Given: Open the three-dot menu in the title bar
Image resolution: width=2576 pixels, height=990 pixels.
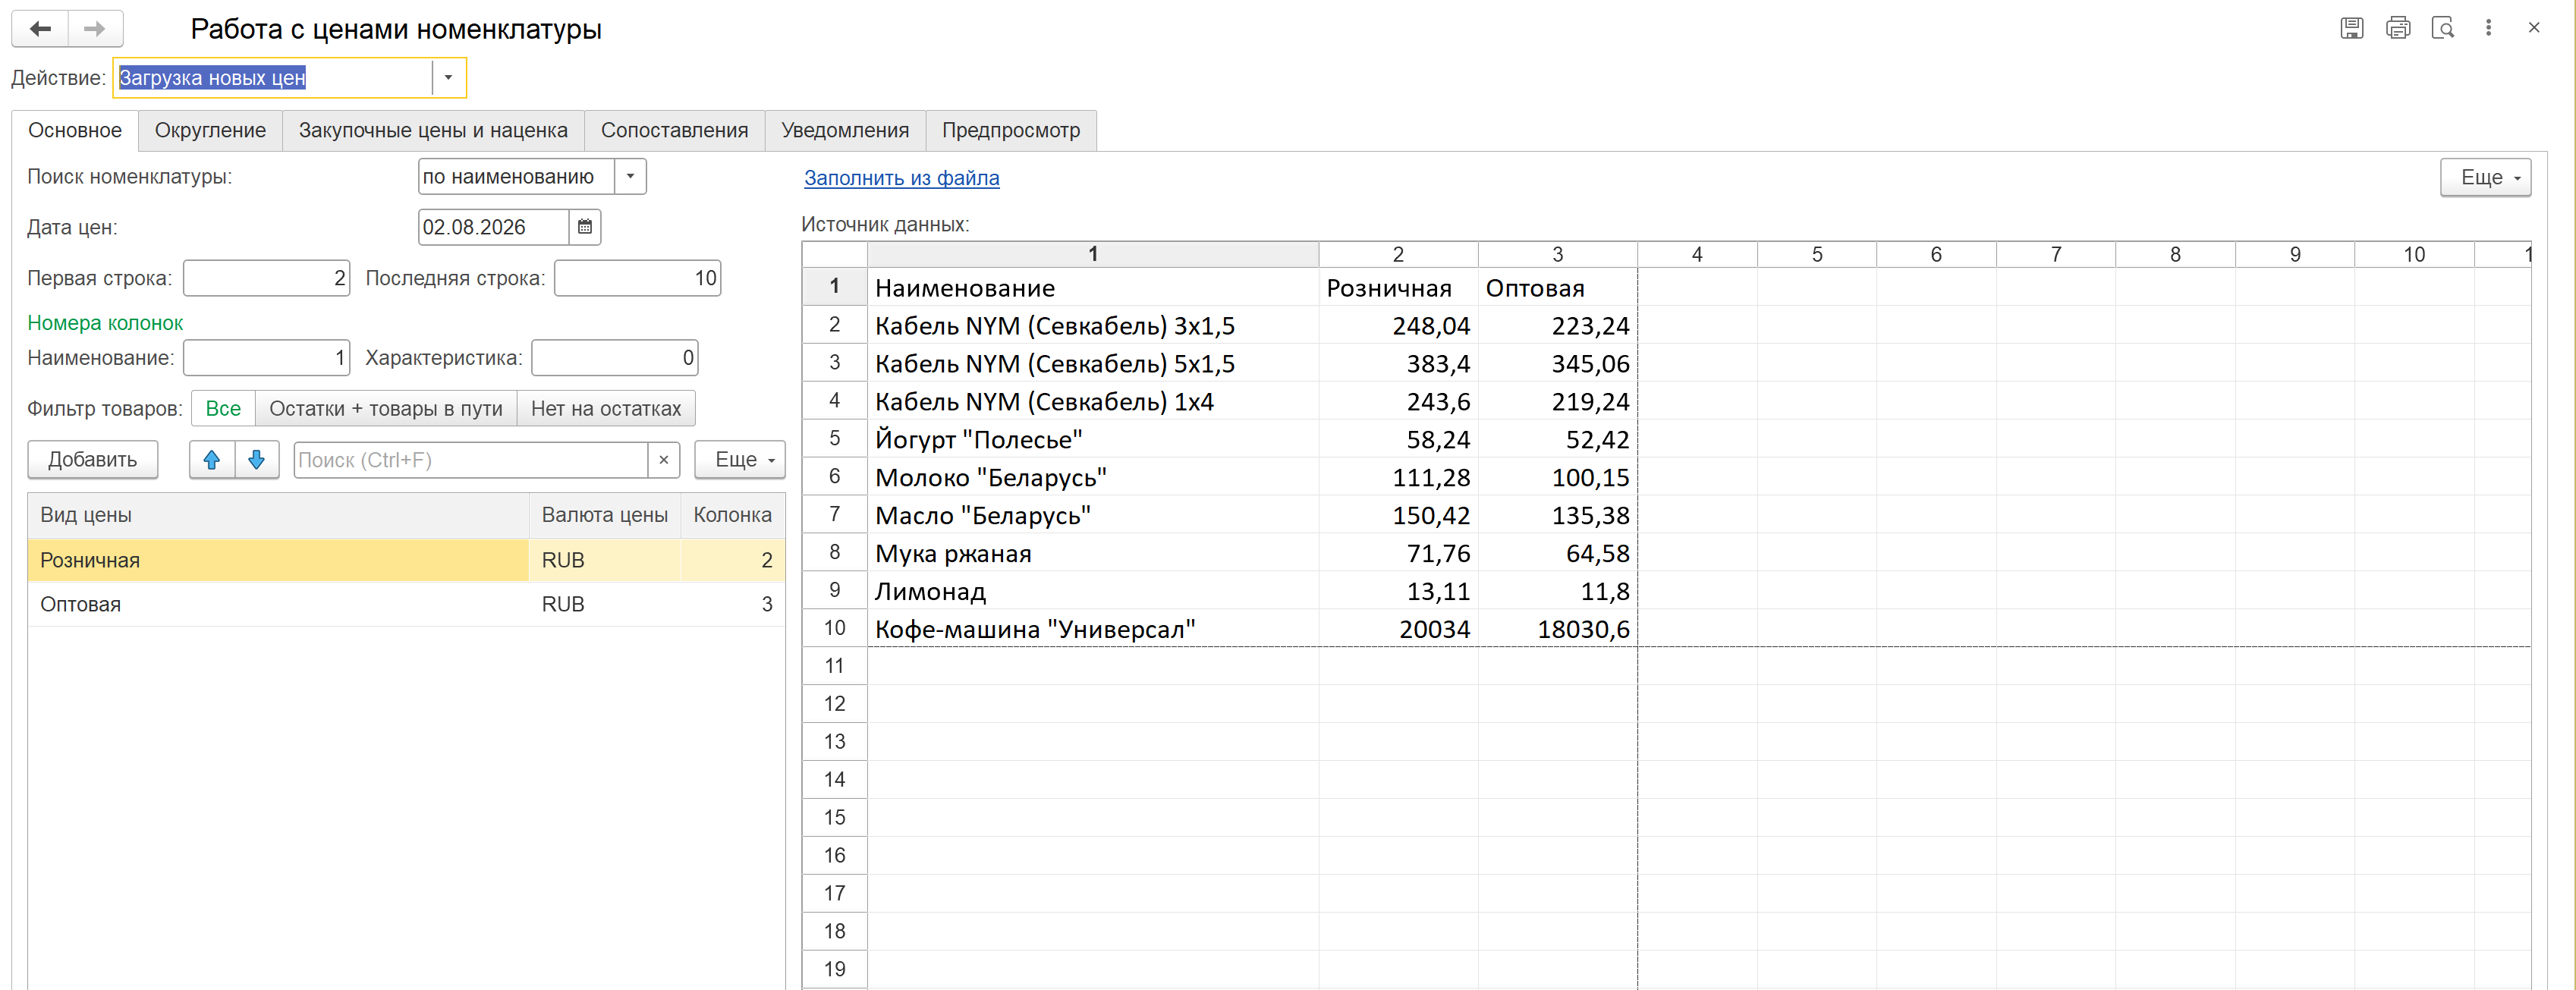Looking at the screenshot, I should tap(2488, 28).
